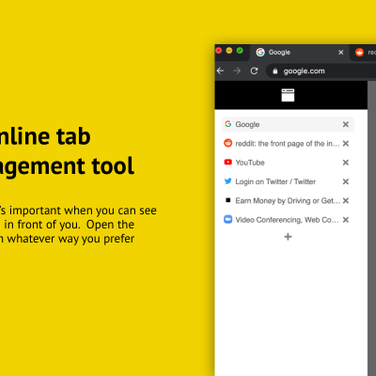This screenshot has height=376, width=376.
Task: Click the Twitter bird favicon in list
Action: coord(228,181)
